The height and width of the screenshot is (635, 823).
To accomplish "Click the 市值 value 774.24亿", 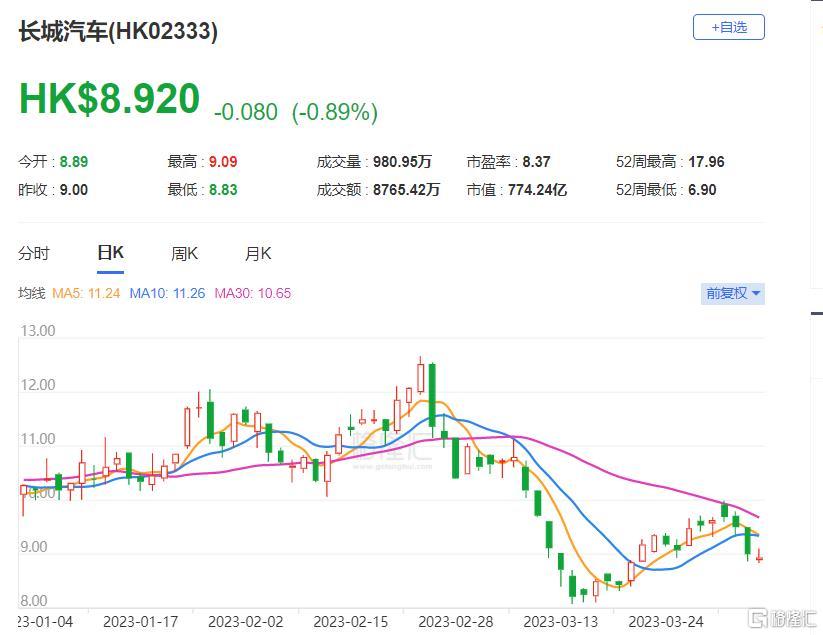I will click(537, 189).
